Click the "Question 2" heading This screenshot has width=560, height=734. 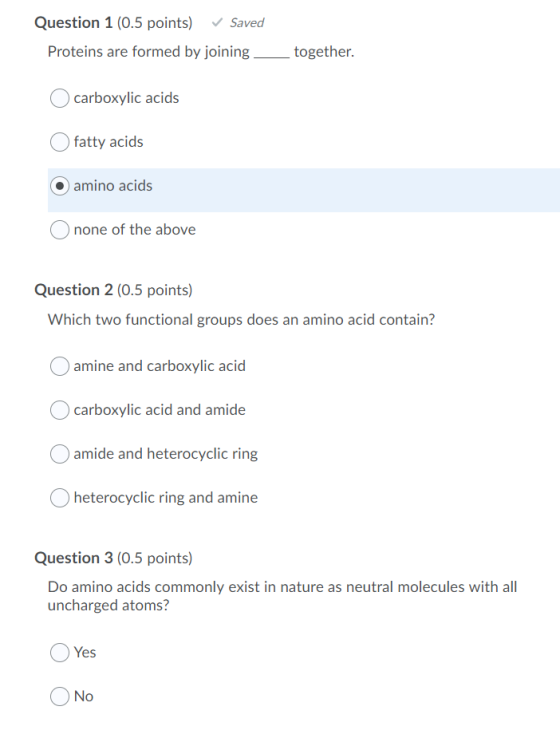pyautogui.click(x=74, y=290)
